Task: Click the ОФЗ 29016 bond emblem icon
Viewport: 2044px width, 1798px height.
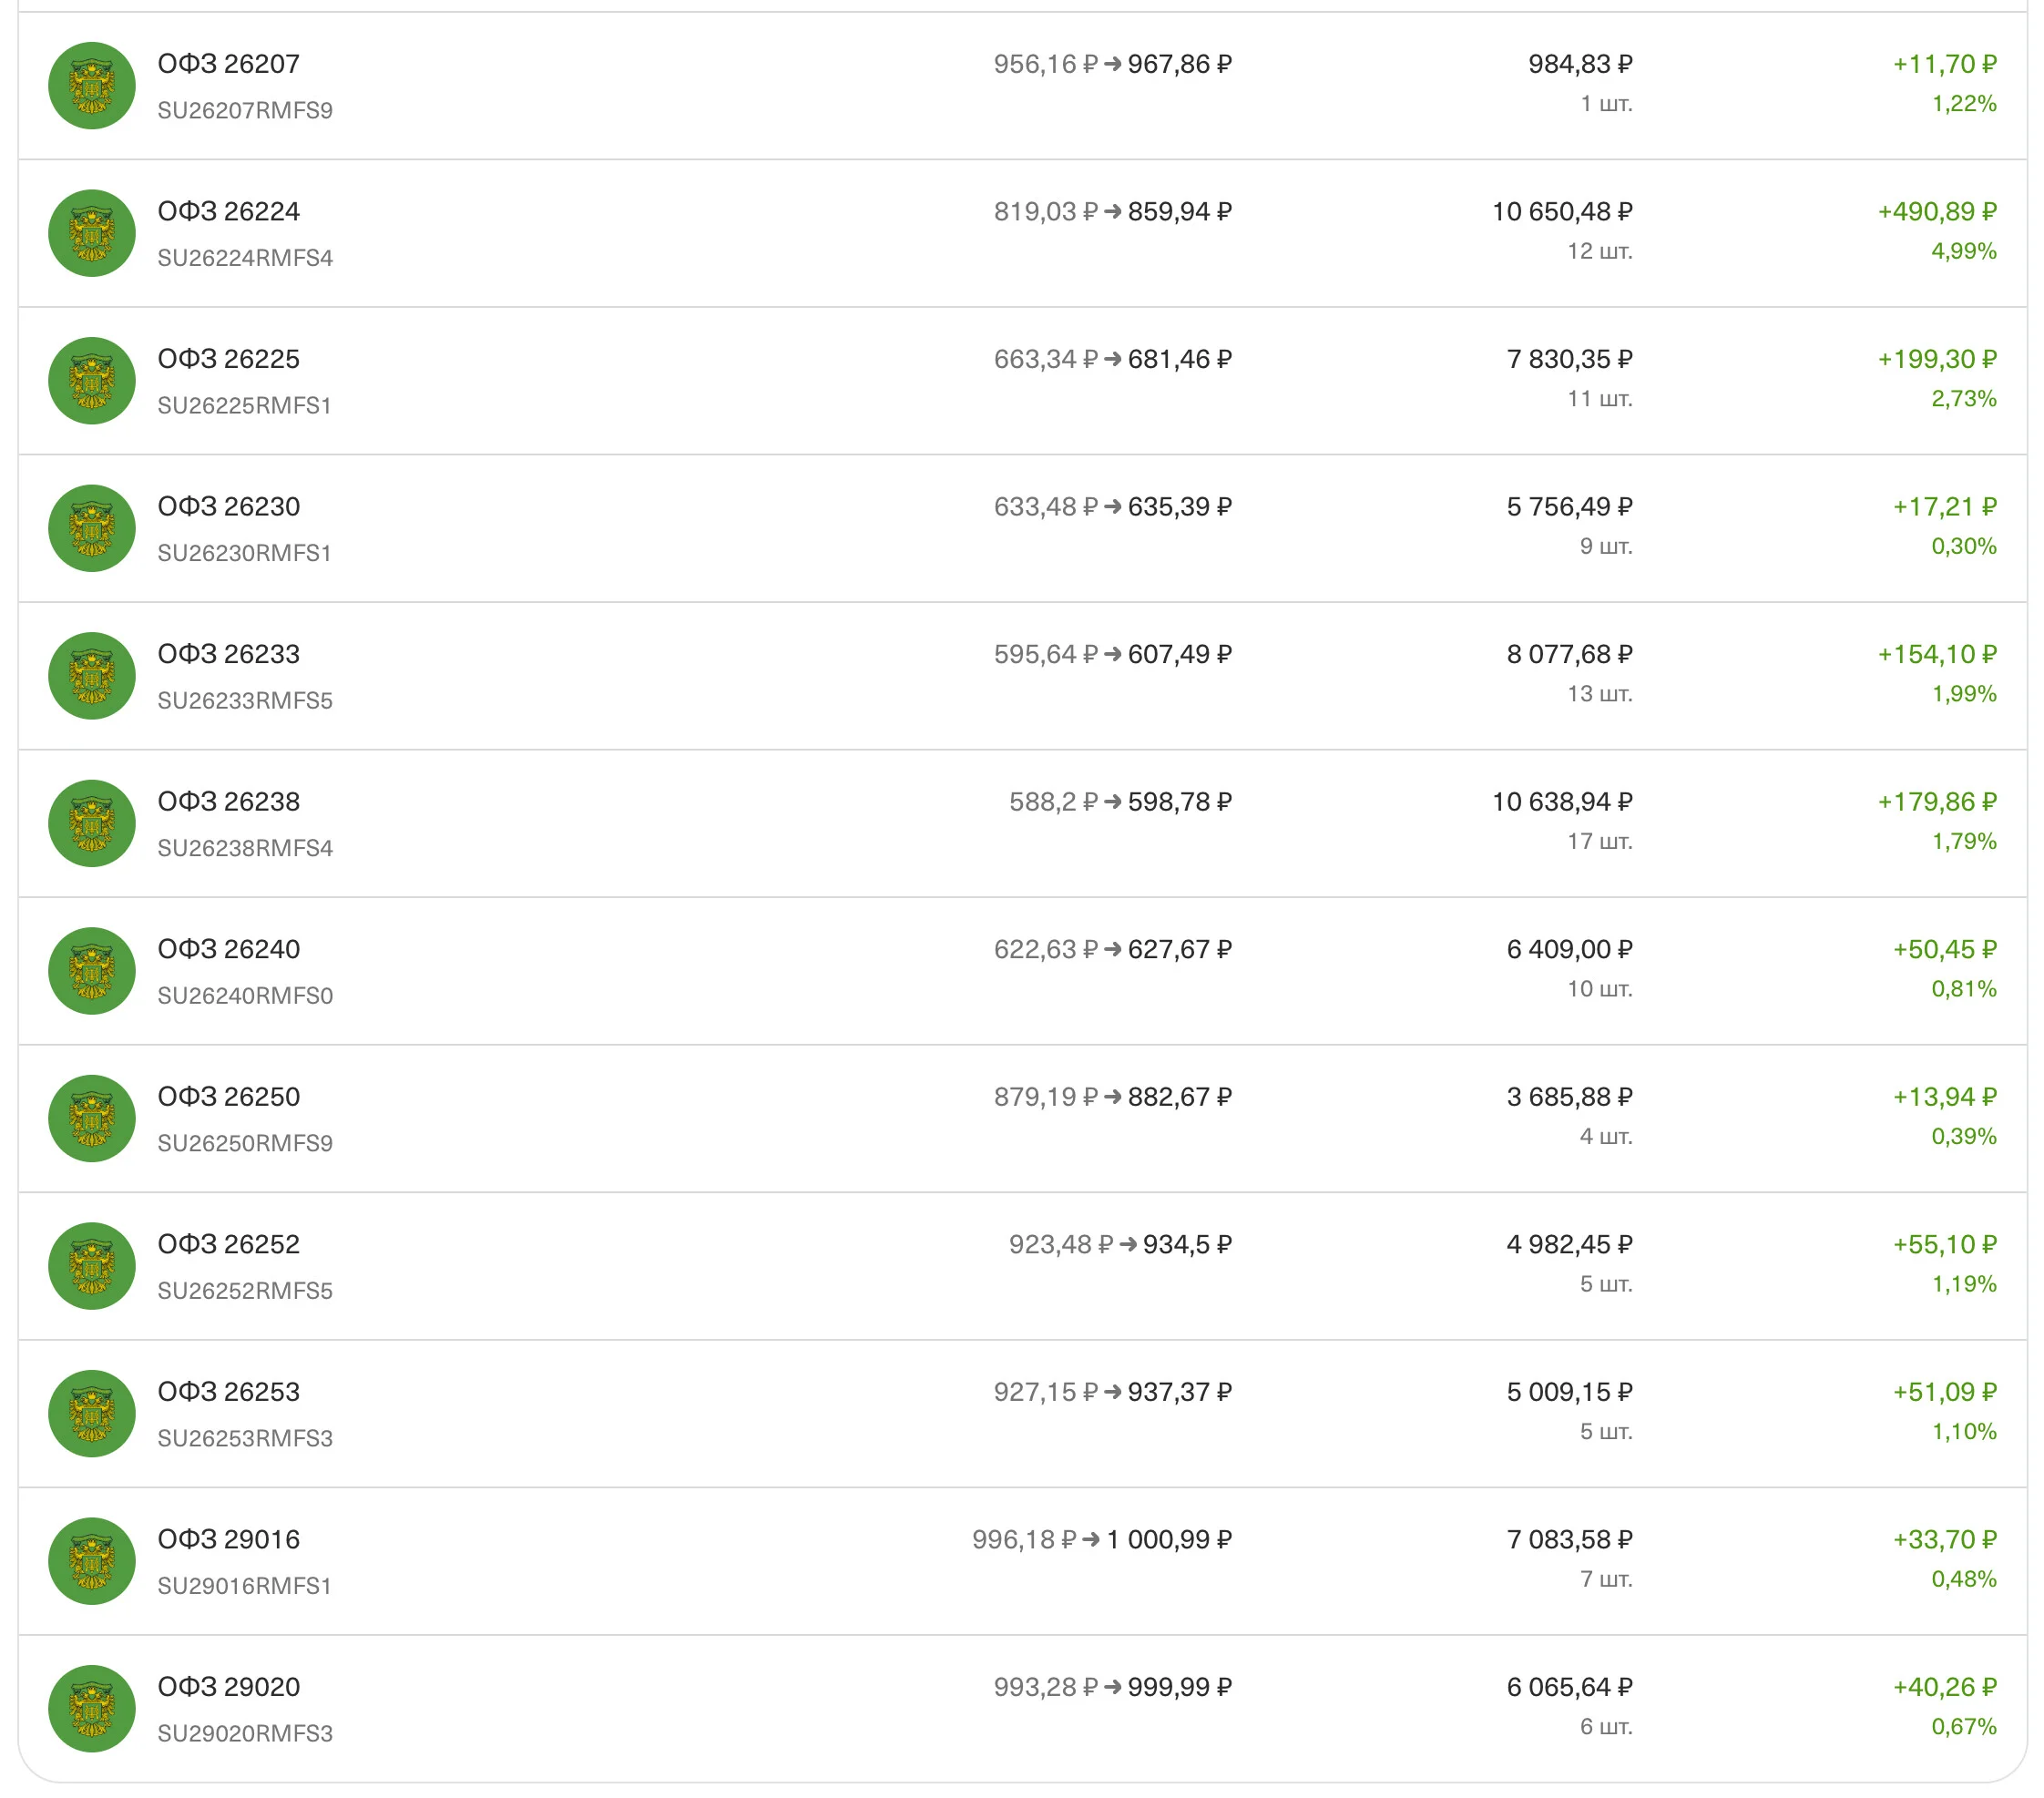Action: [92, 1561]
